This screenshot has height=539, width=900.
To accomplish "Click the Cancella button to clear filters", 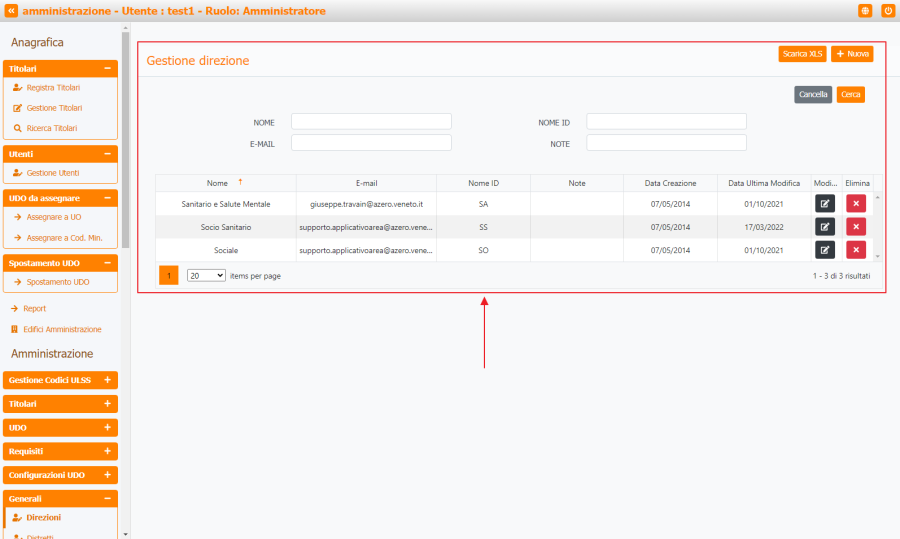I will point(813,95).
